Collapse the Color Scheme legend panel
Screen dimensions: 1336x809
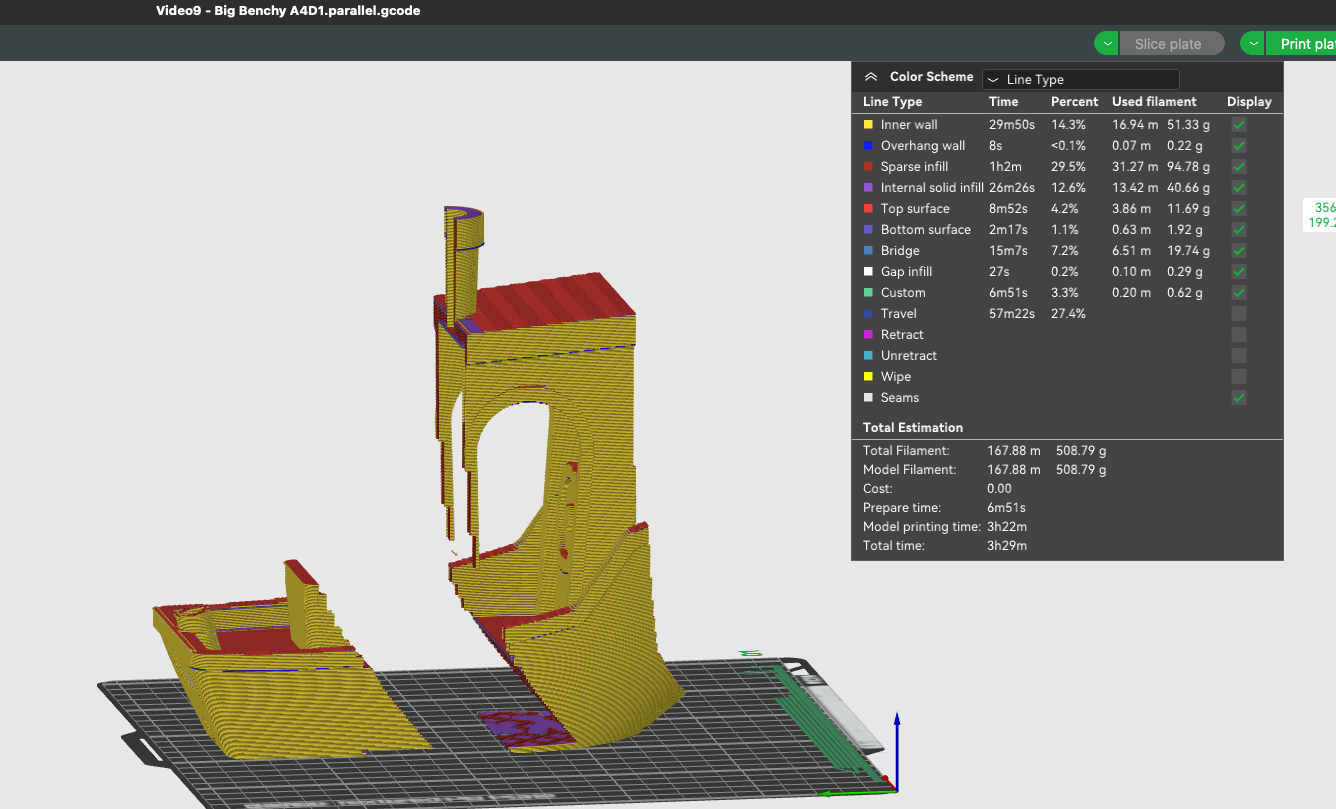(x=871, y=77)
